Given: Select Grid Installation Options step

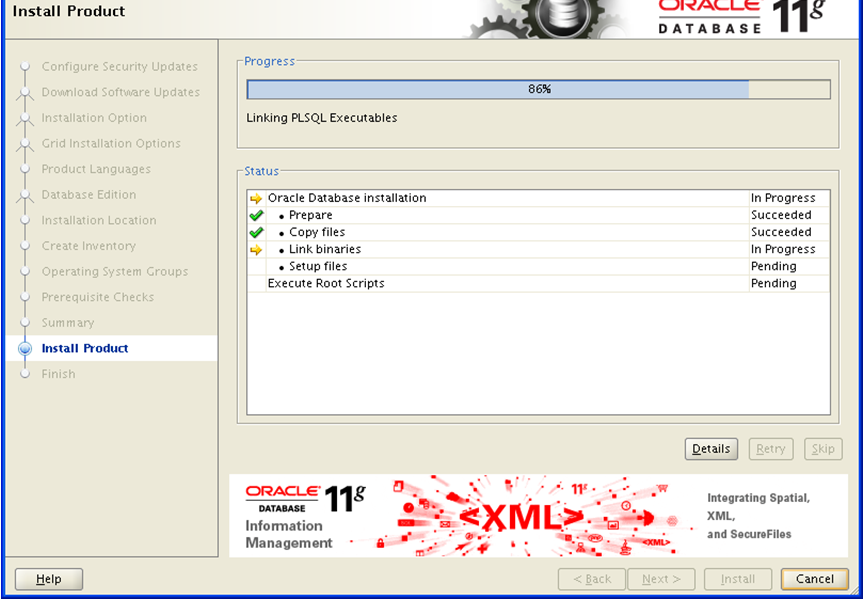Looking at the screenshot, I should pos(111,143).
